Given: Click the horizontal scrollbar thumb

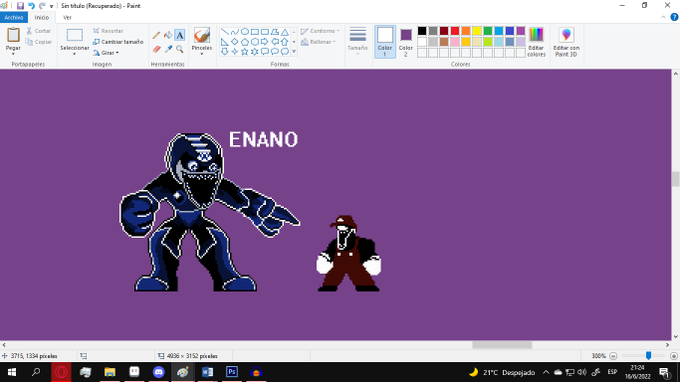Looking at the screenshot, I should tap(502, 345).
